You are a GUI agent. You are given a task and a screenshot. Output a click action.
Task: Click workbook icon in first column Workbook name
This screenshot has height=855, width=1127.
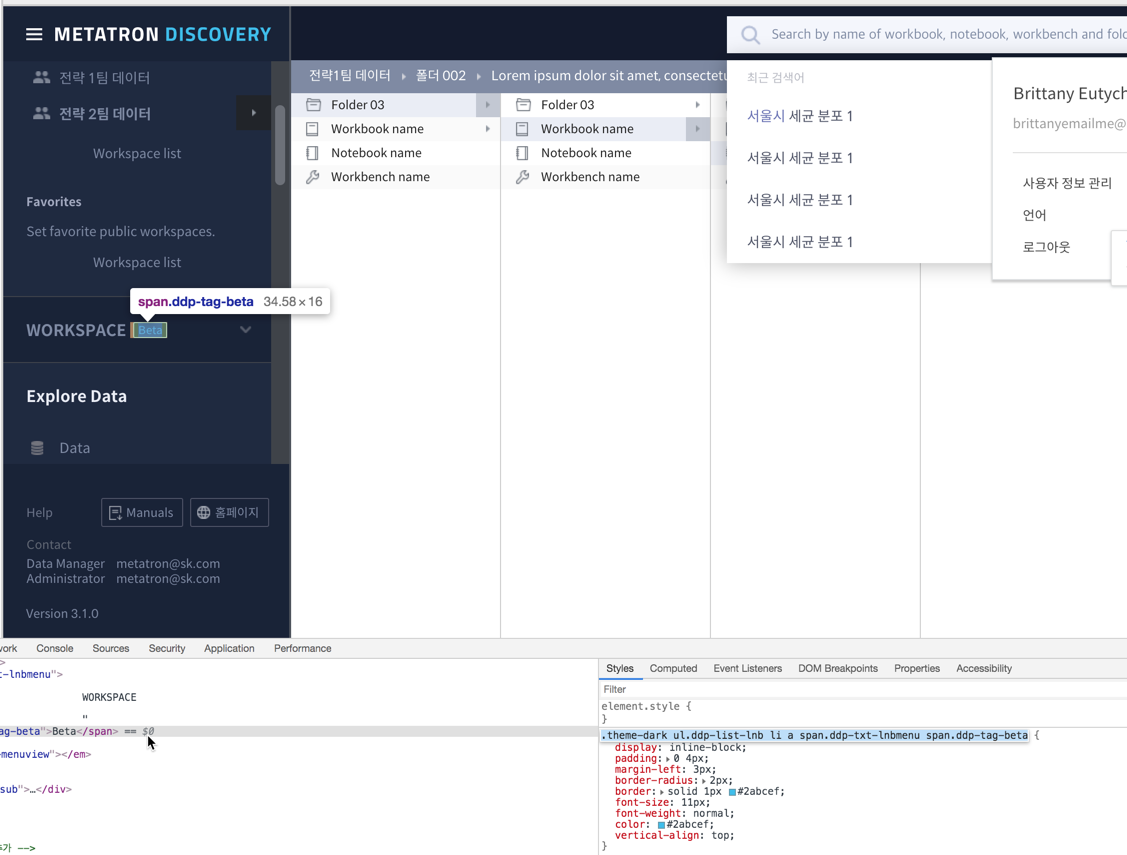[x=312, y=129]
